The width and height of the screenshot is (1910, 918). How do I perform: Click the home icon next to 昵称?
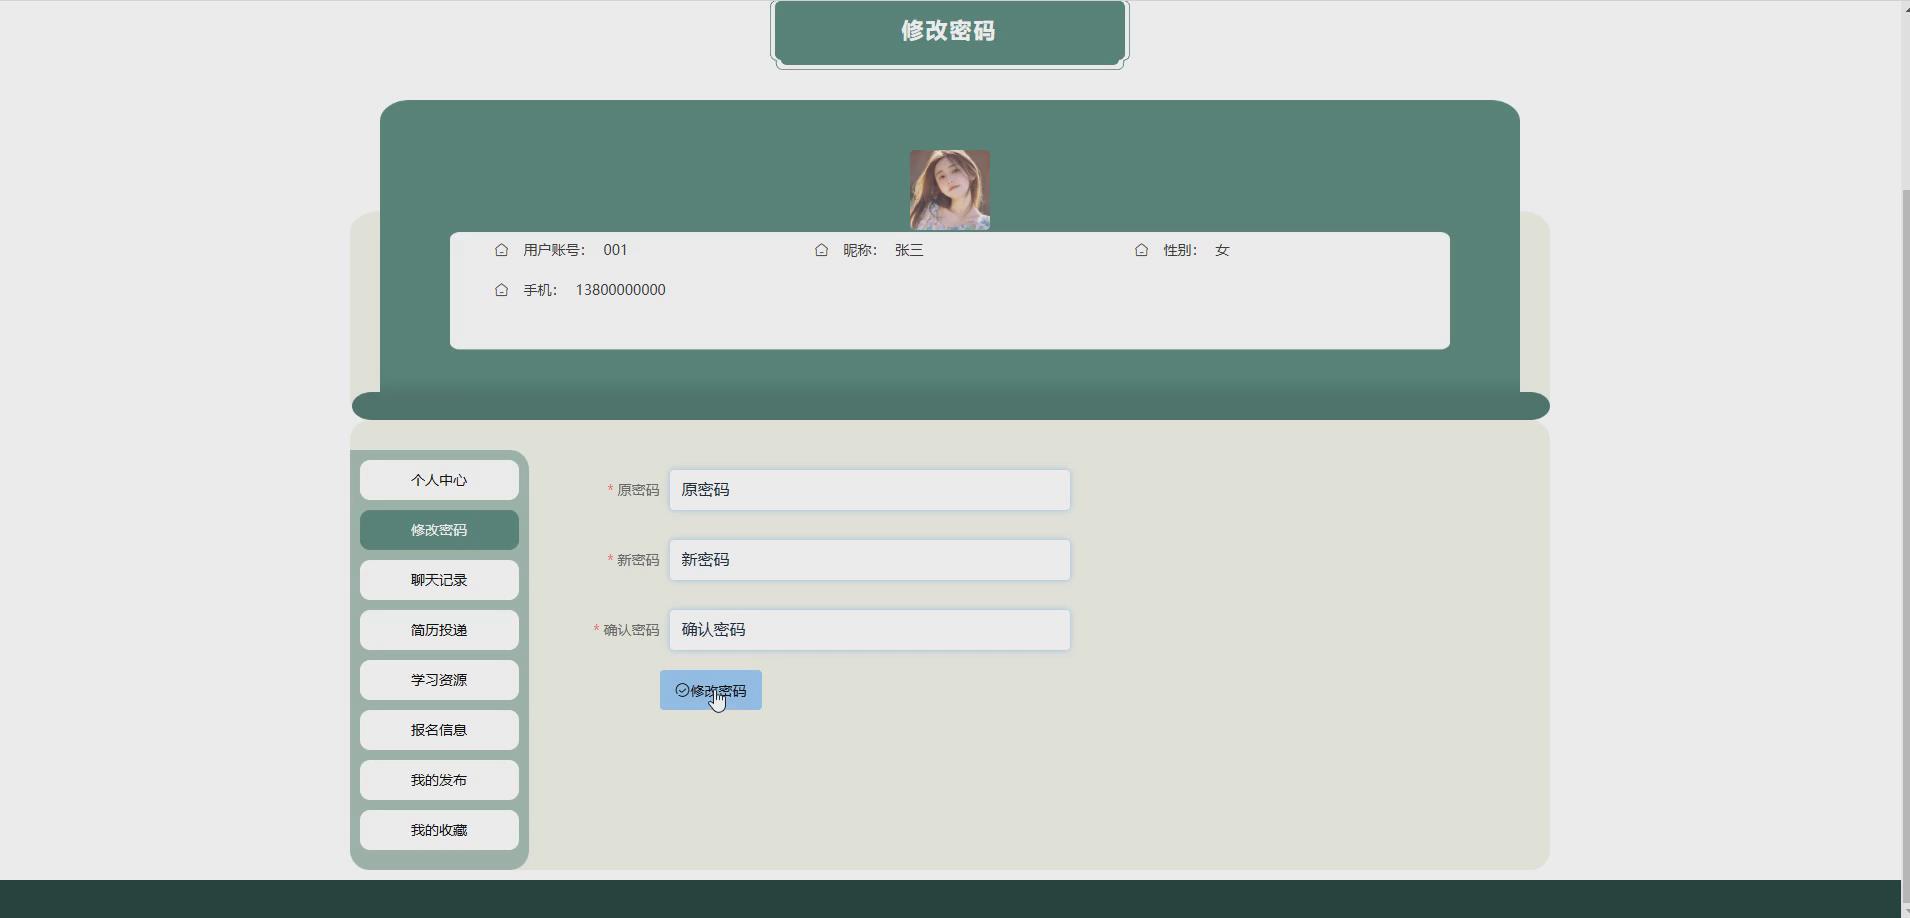[x=820, y=250]
